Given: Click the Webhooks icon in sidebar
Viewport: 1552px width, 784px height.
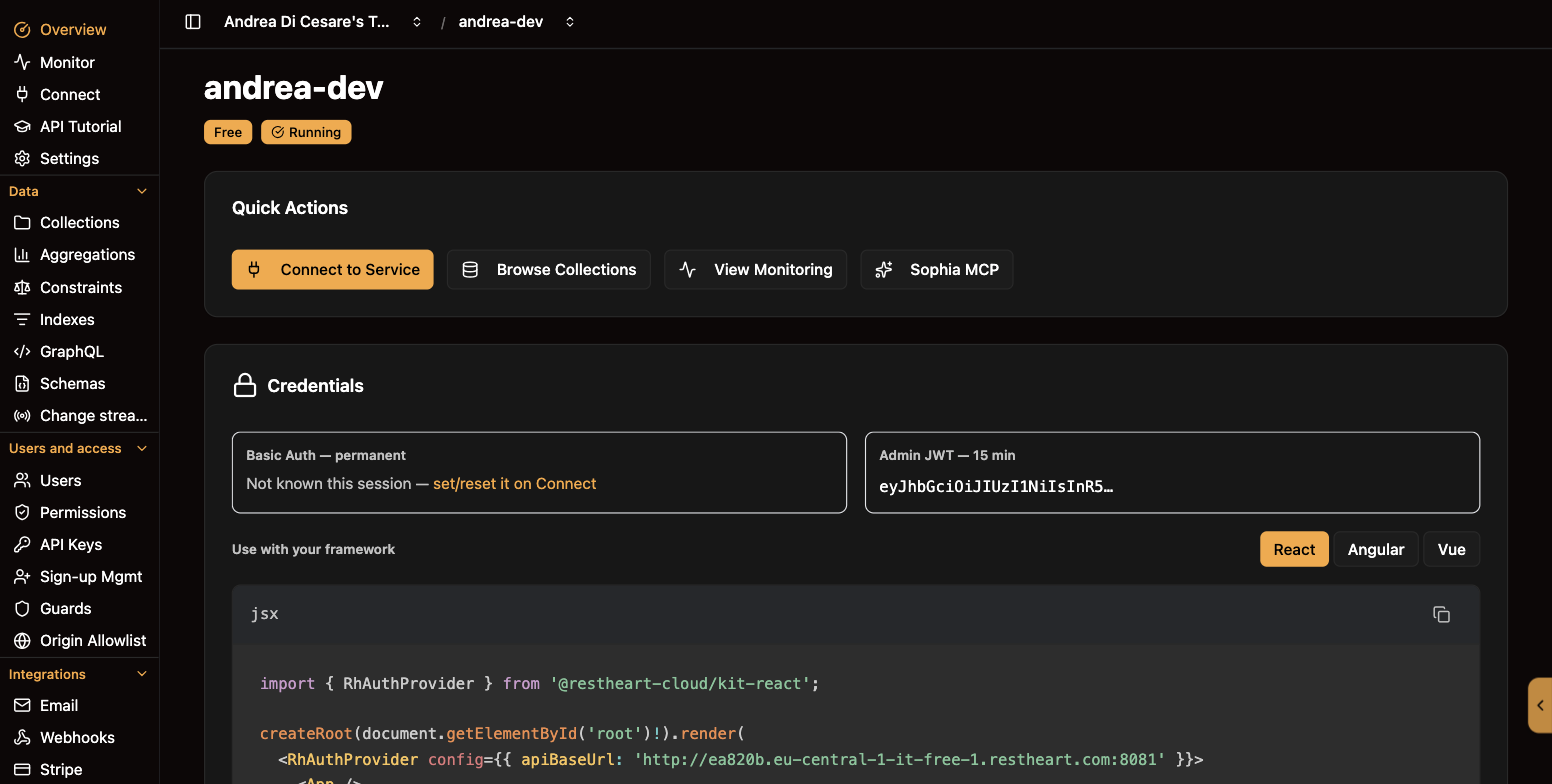Looking at the screenshot, I should pos(22,737).
